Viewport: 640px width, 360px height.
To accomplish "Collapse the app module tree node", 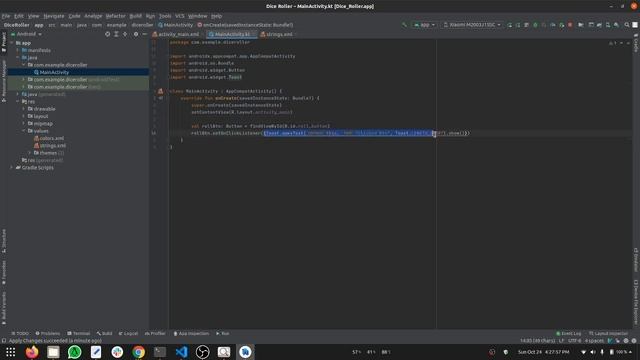I will tap(12, 43).
